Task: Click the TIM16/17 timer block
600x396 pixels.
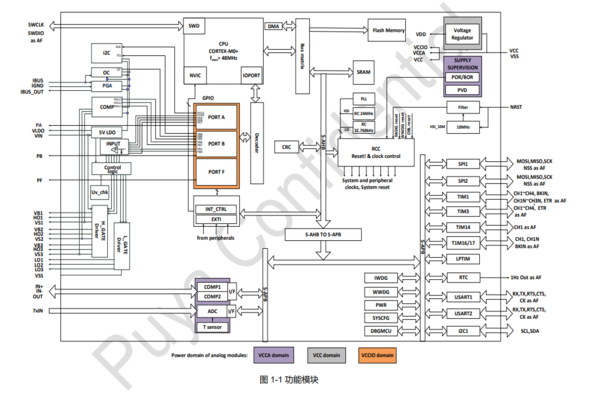Action: click(x=463, y=243)
